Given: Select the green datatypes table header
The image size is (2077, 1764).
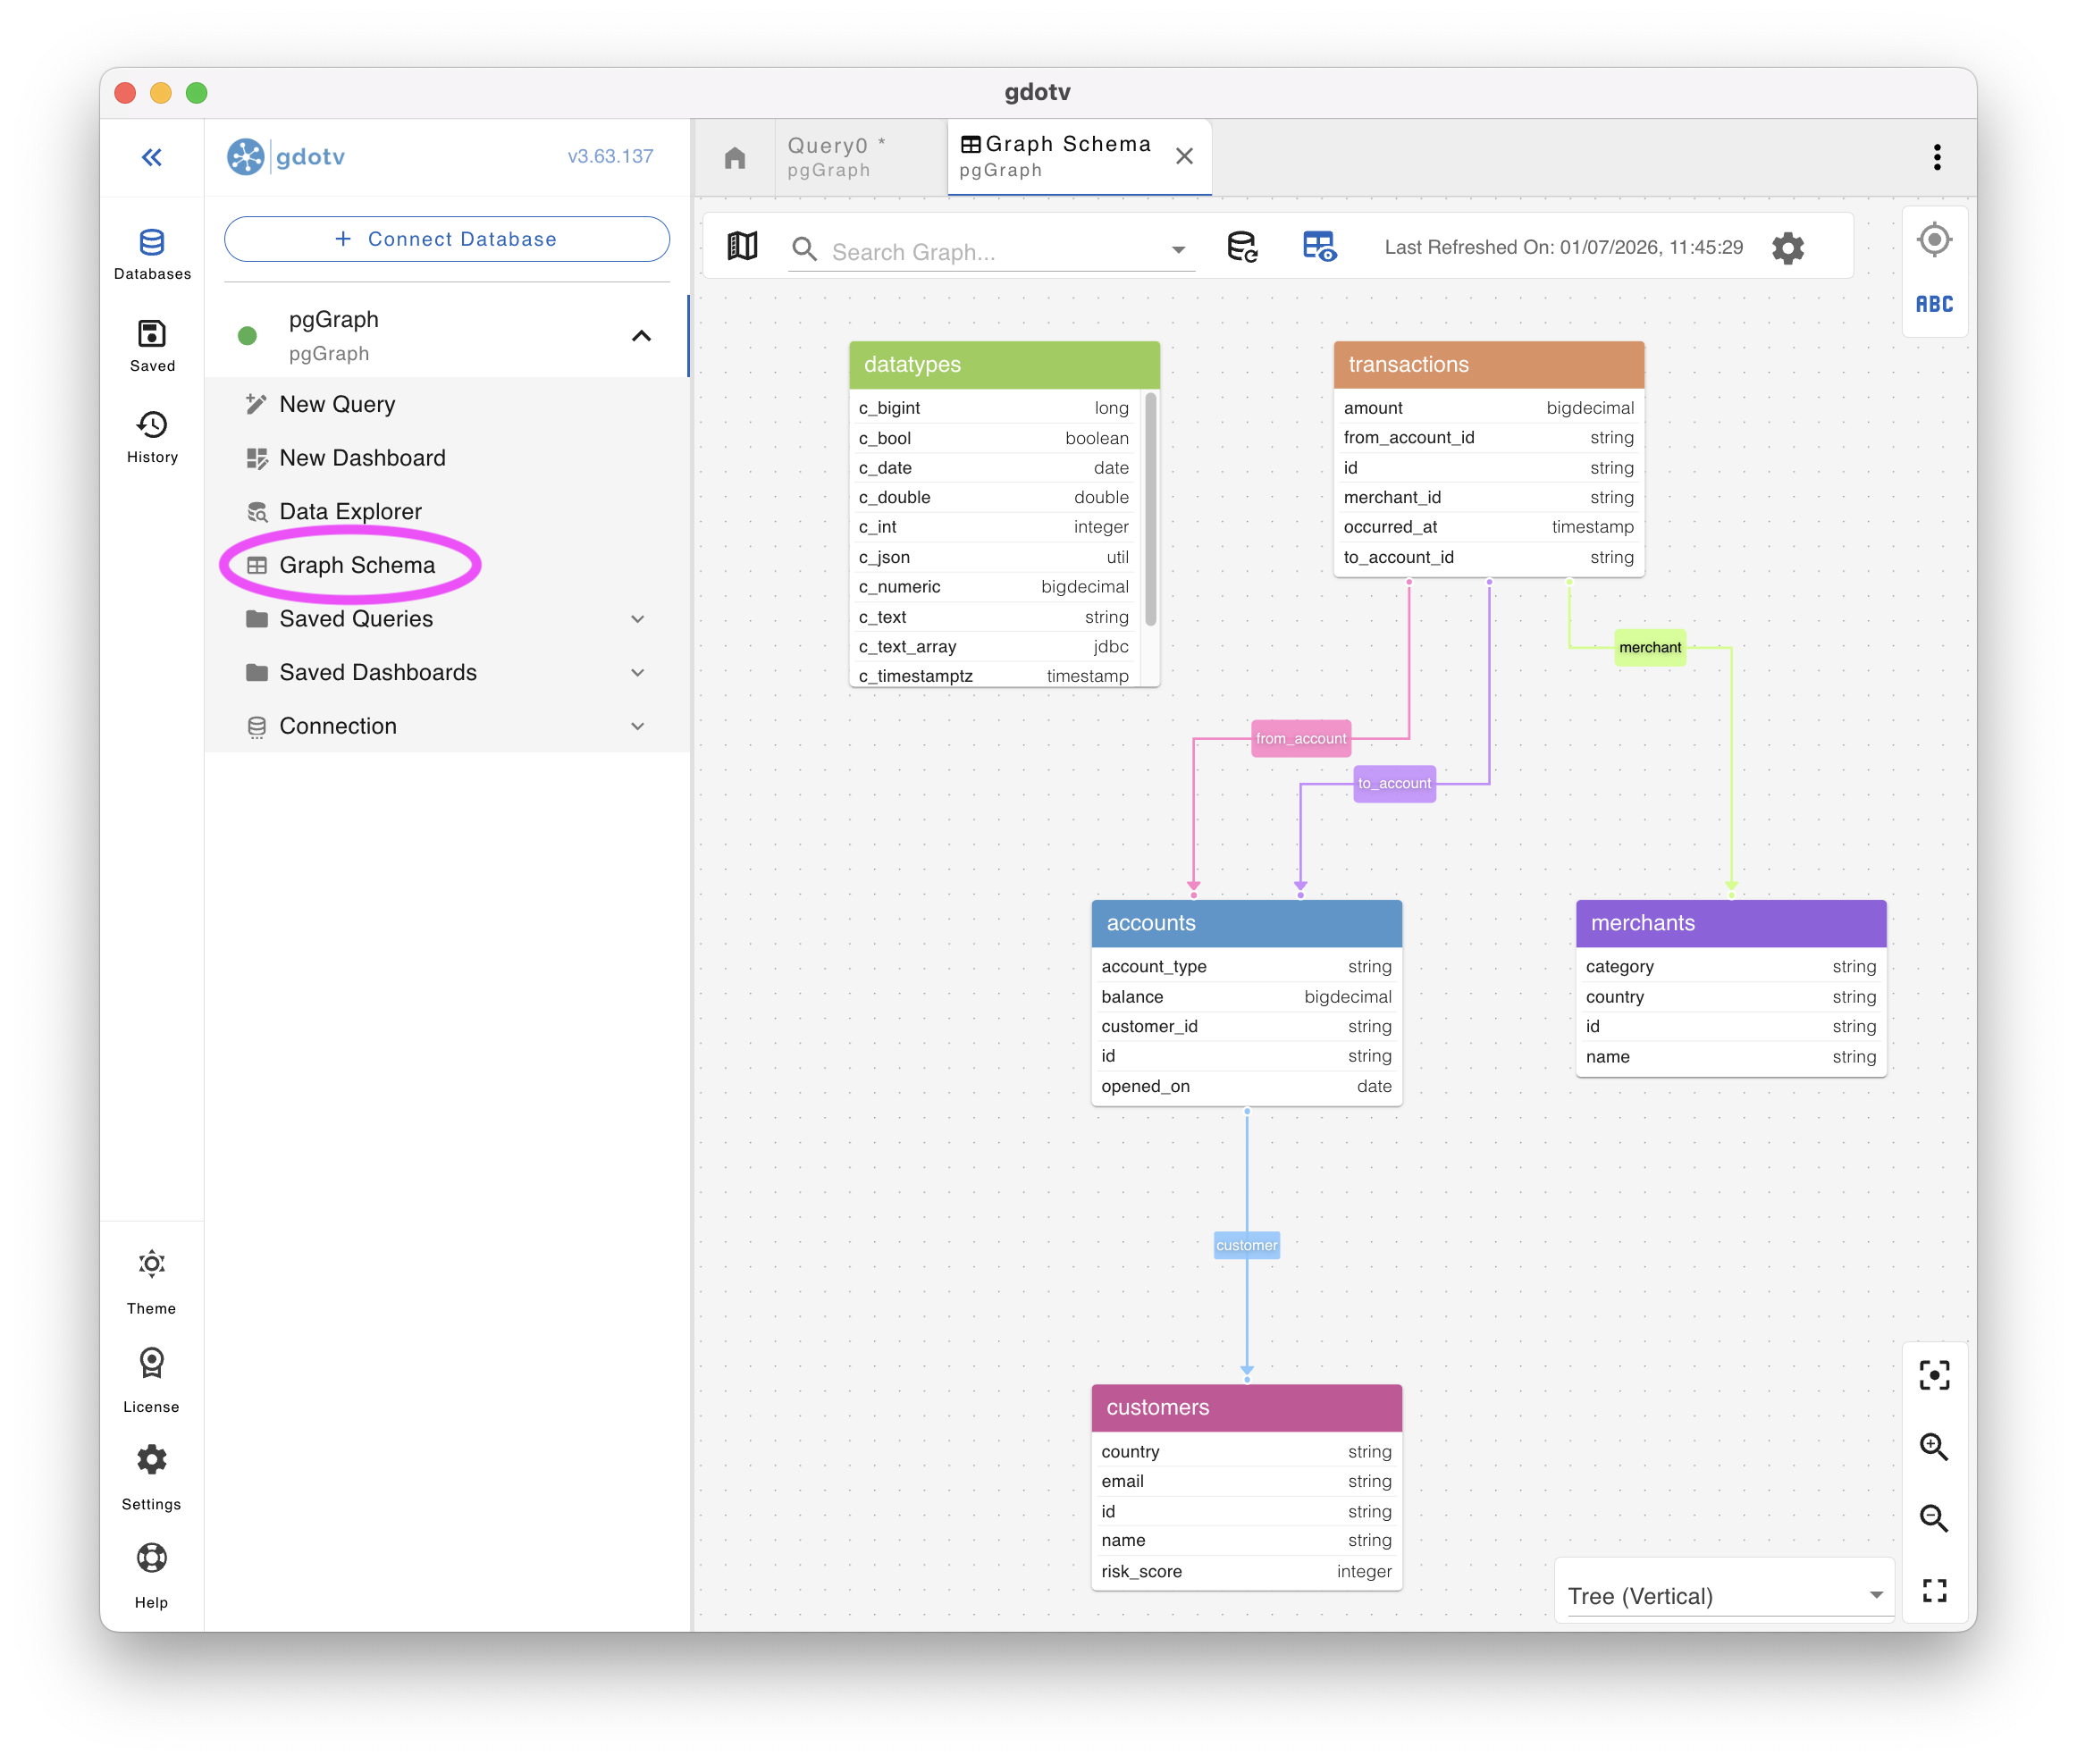Looking at the screenshot, I should pyautogui.click(x=1004, y=365).
